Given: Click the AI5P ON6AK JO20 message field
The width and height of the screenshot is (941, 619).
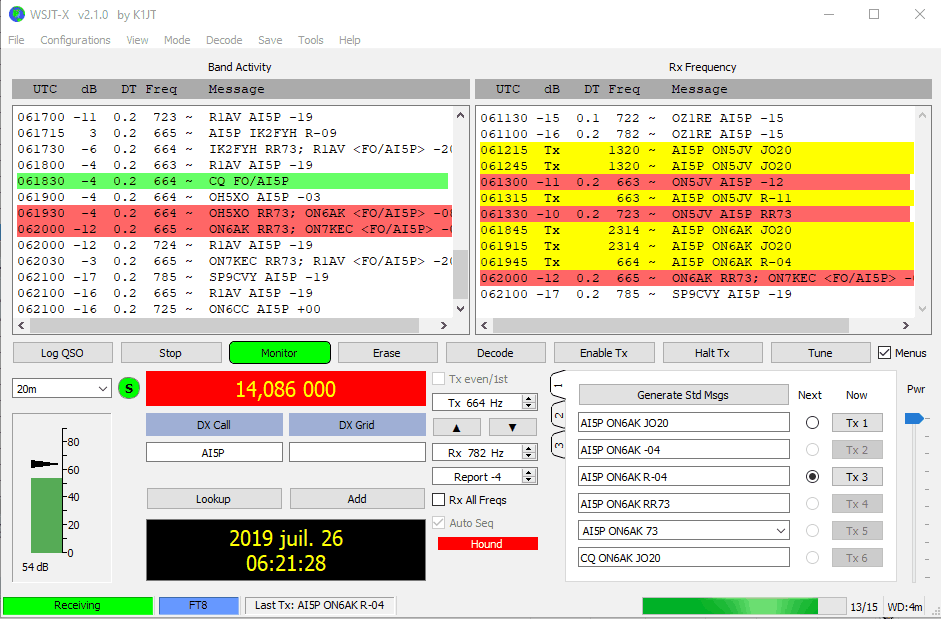Looking at the screenshot, I should click(684, 423).
